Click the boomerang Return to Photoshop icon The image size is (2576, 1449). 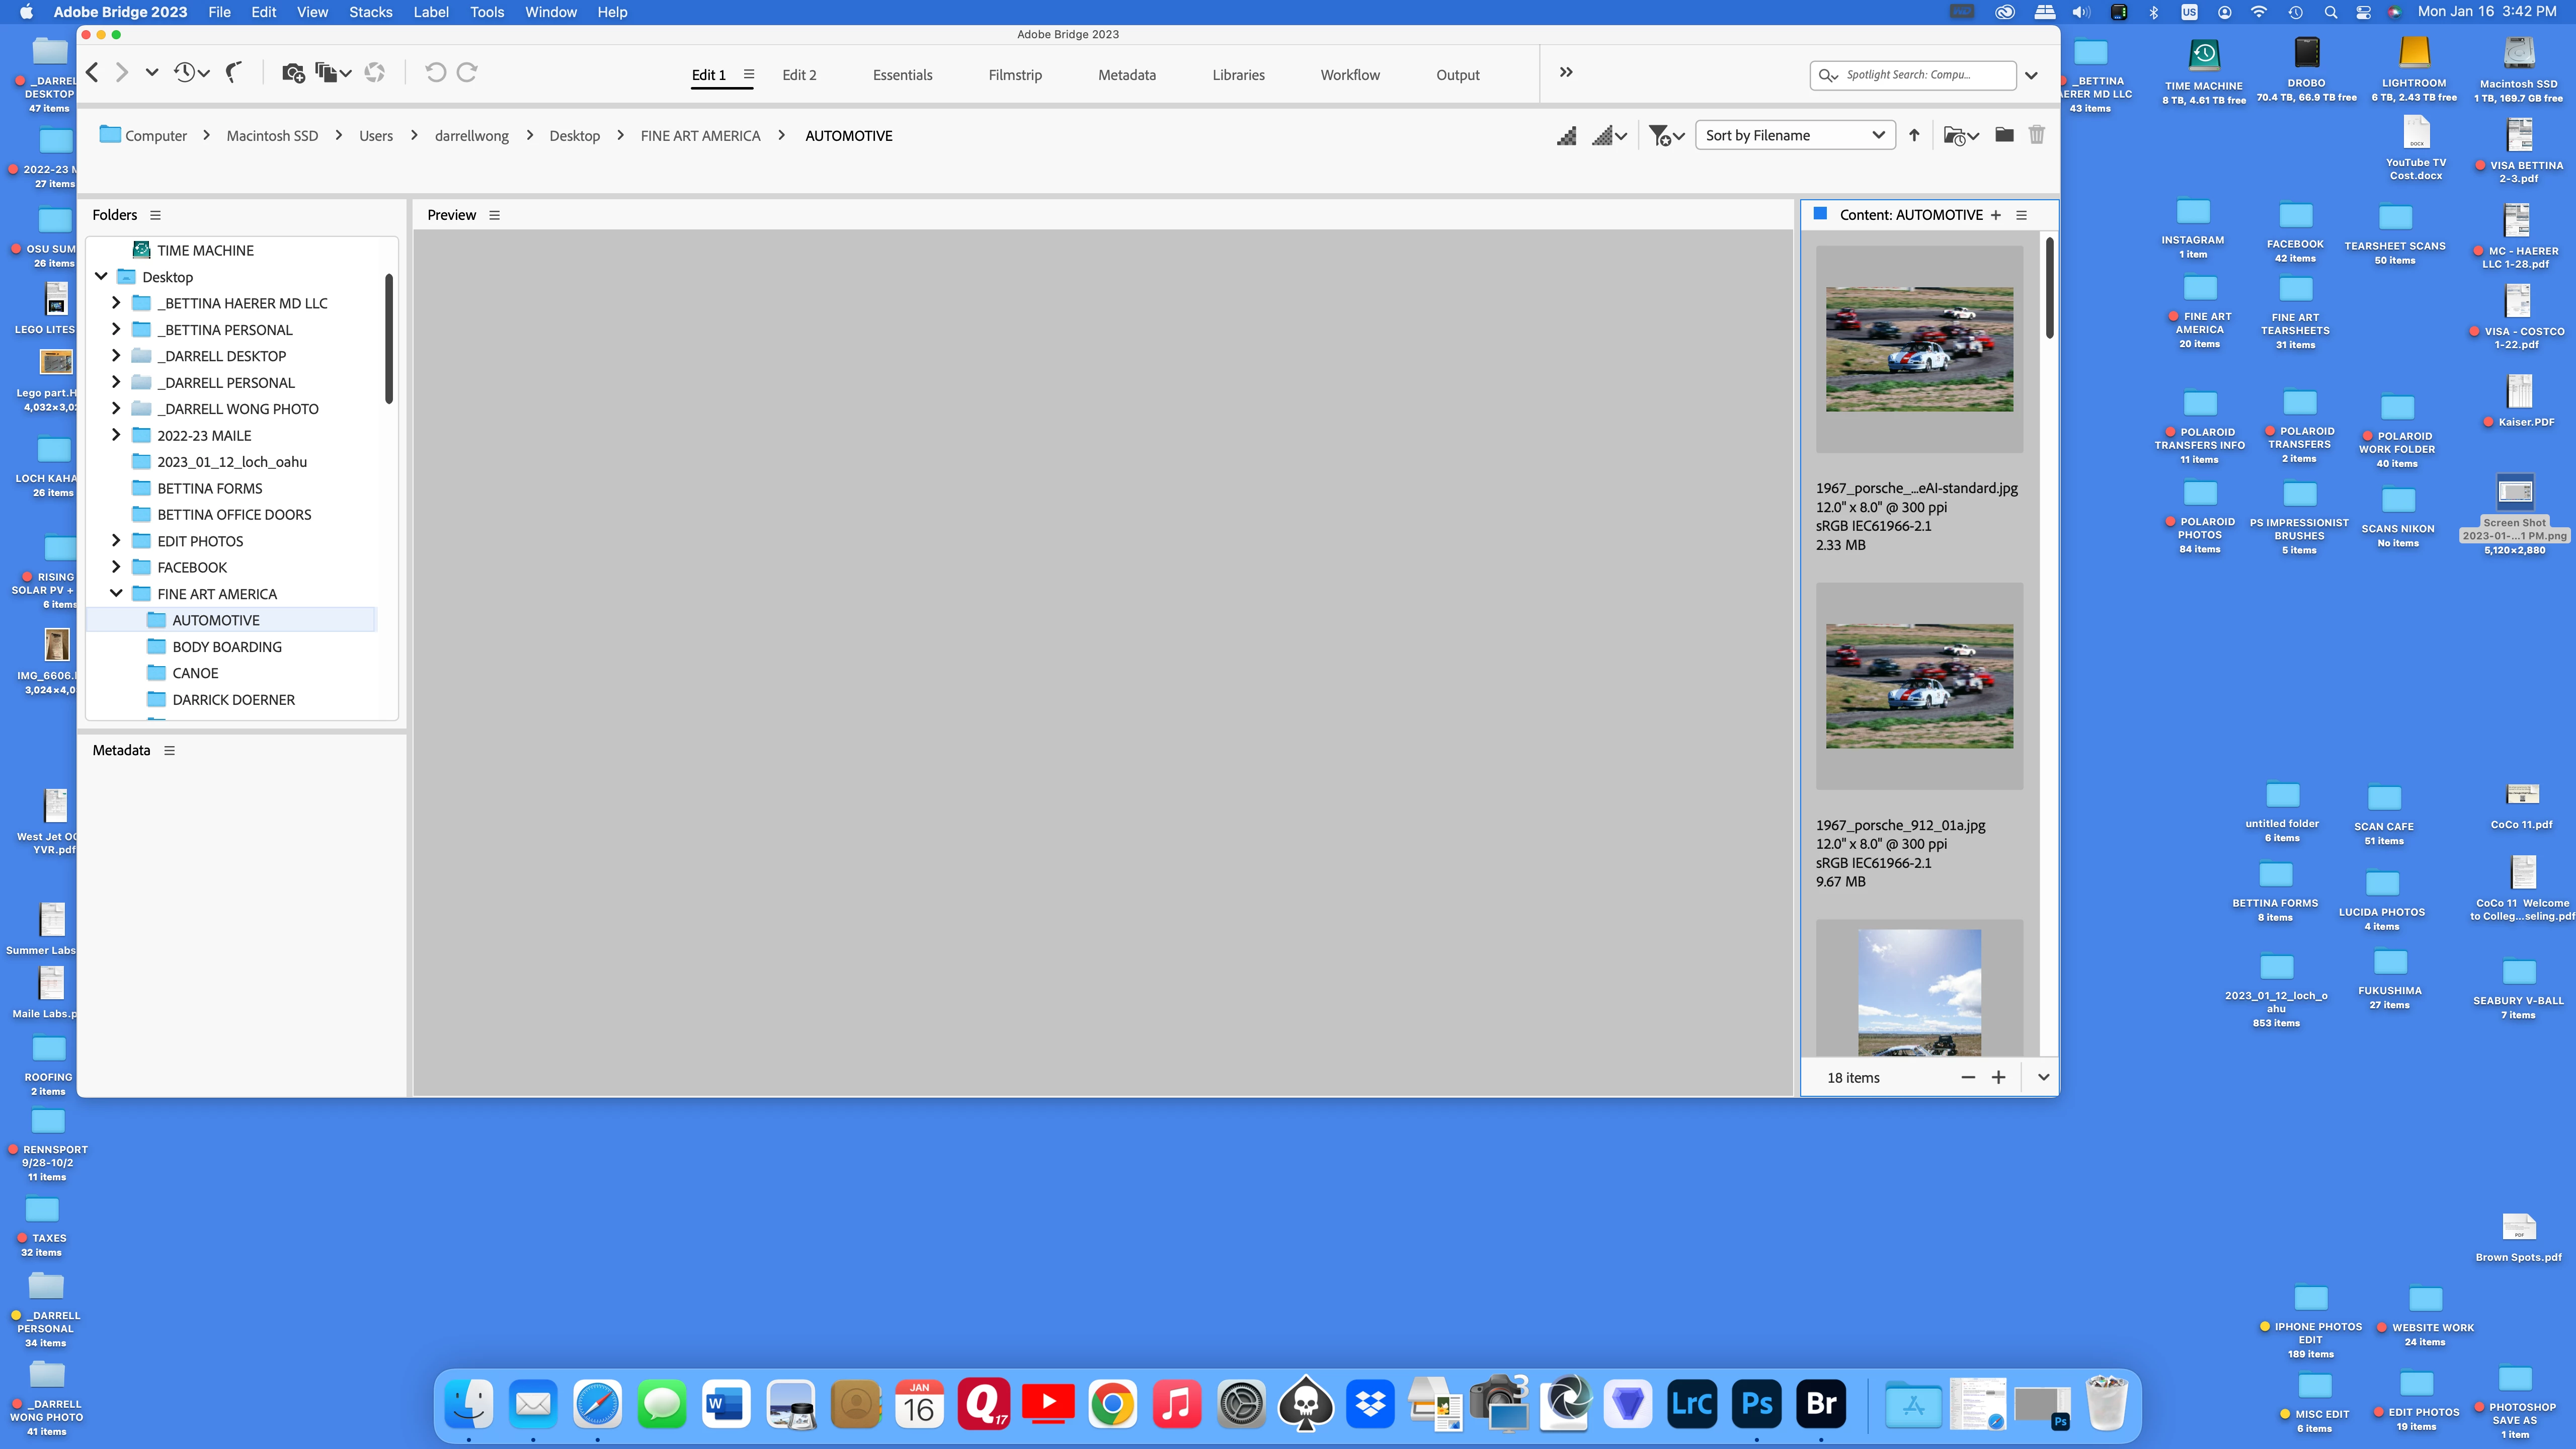pyautogui.click(x=234, y=72)
